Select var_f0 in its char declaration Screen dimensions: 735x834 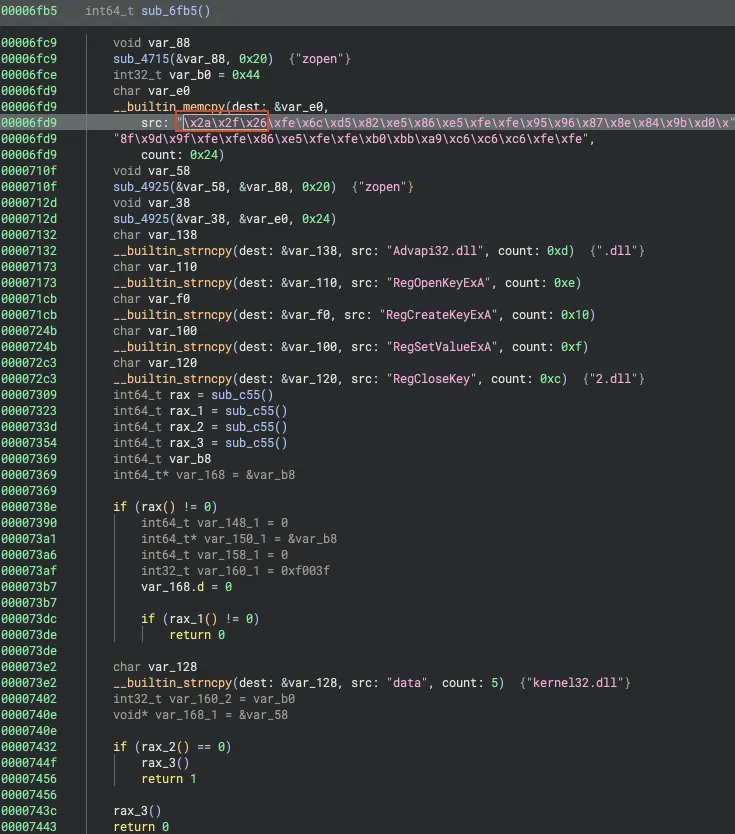(169, 298)
